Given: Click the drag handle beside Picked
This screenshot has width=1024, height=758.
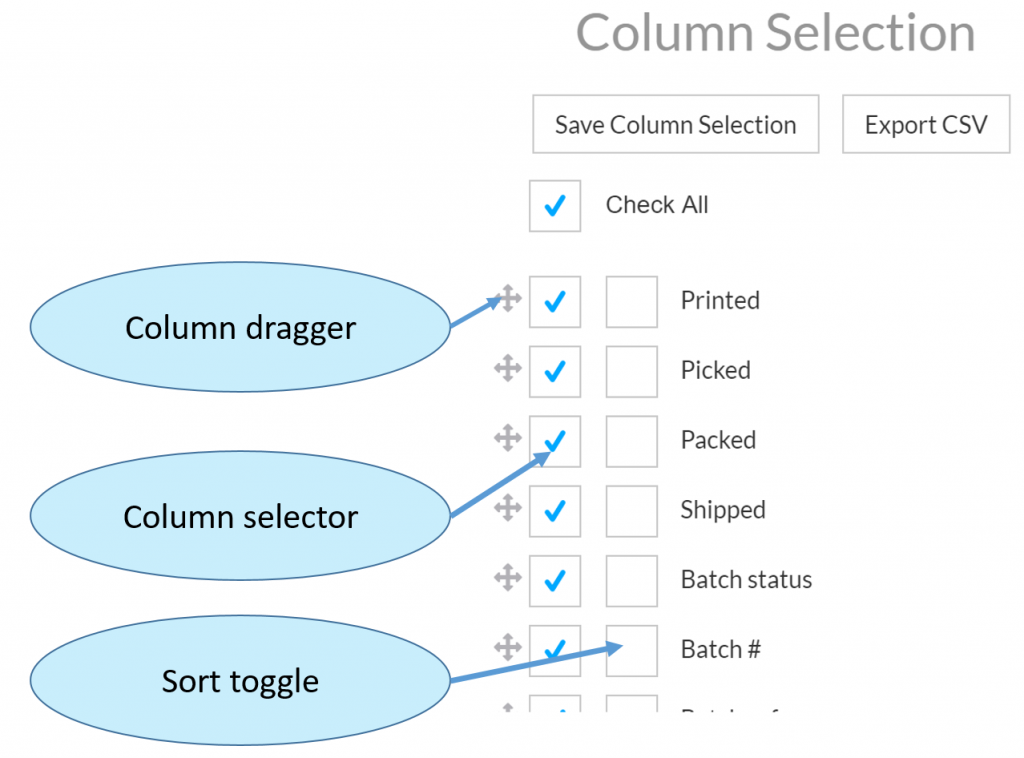Looking at the screenshot, I should [508, 368].
